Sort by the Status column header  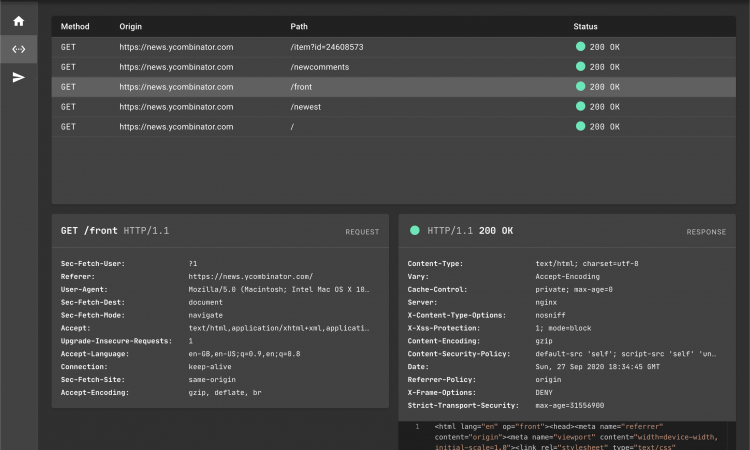(585, 26)
